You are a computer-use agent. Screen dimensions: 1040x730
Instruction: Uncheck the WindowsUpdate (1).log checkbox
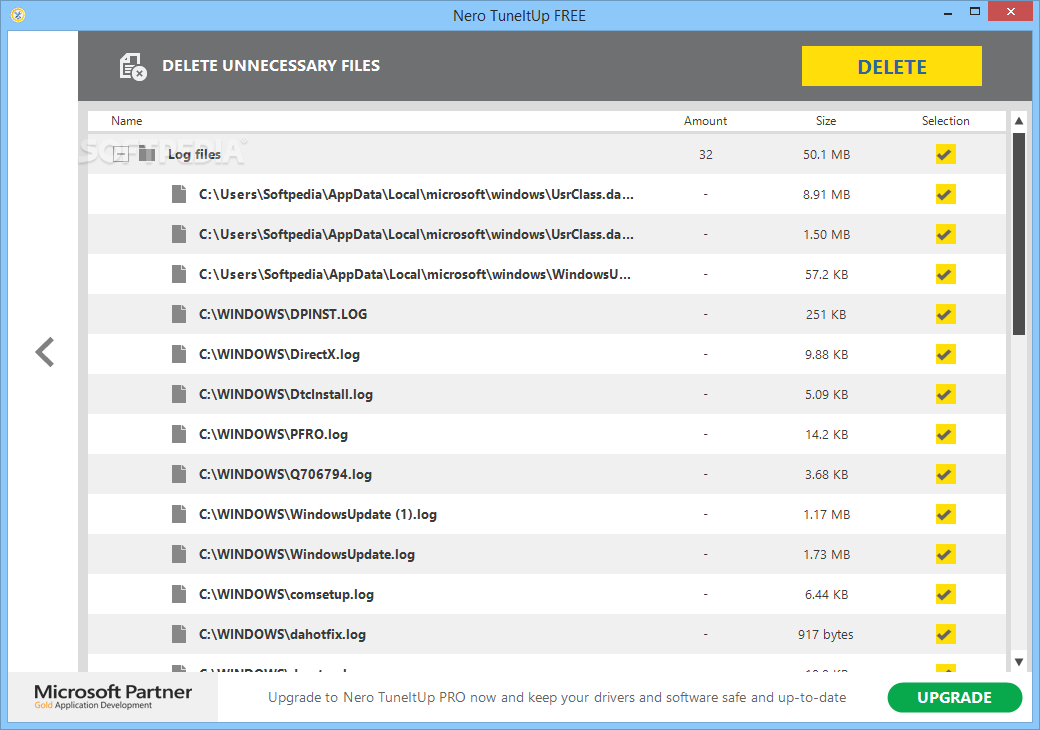click(x=945, y=515)
